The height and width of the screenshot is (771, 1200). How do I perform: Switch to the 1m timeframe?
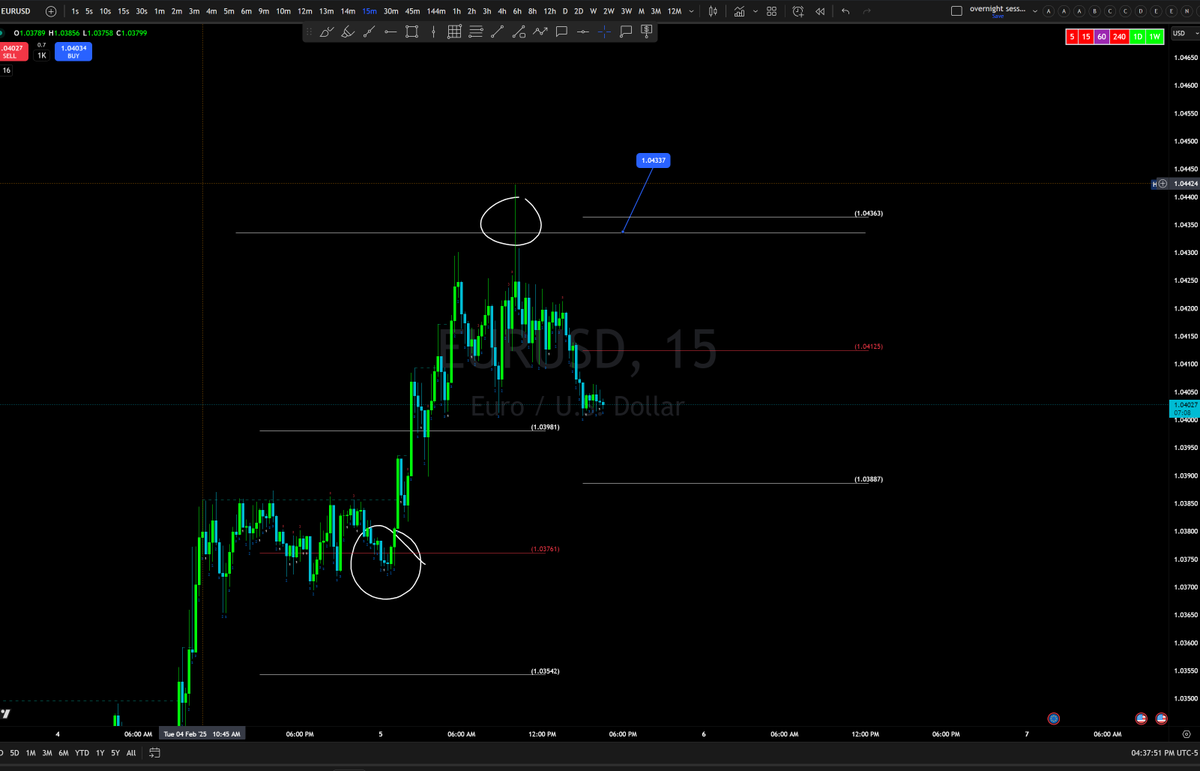pos(159,11)
